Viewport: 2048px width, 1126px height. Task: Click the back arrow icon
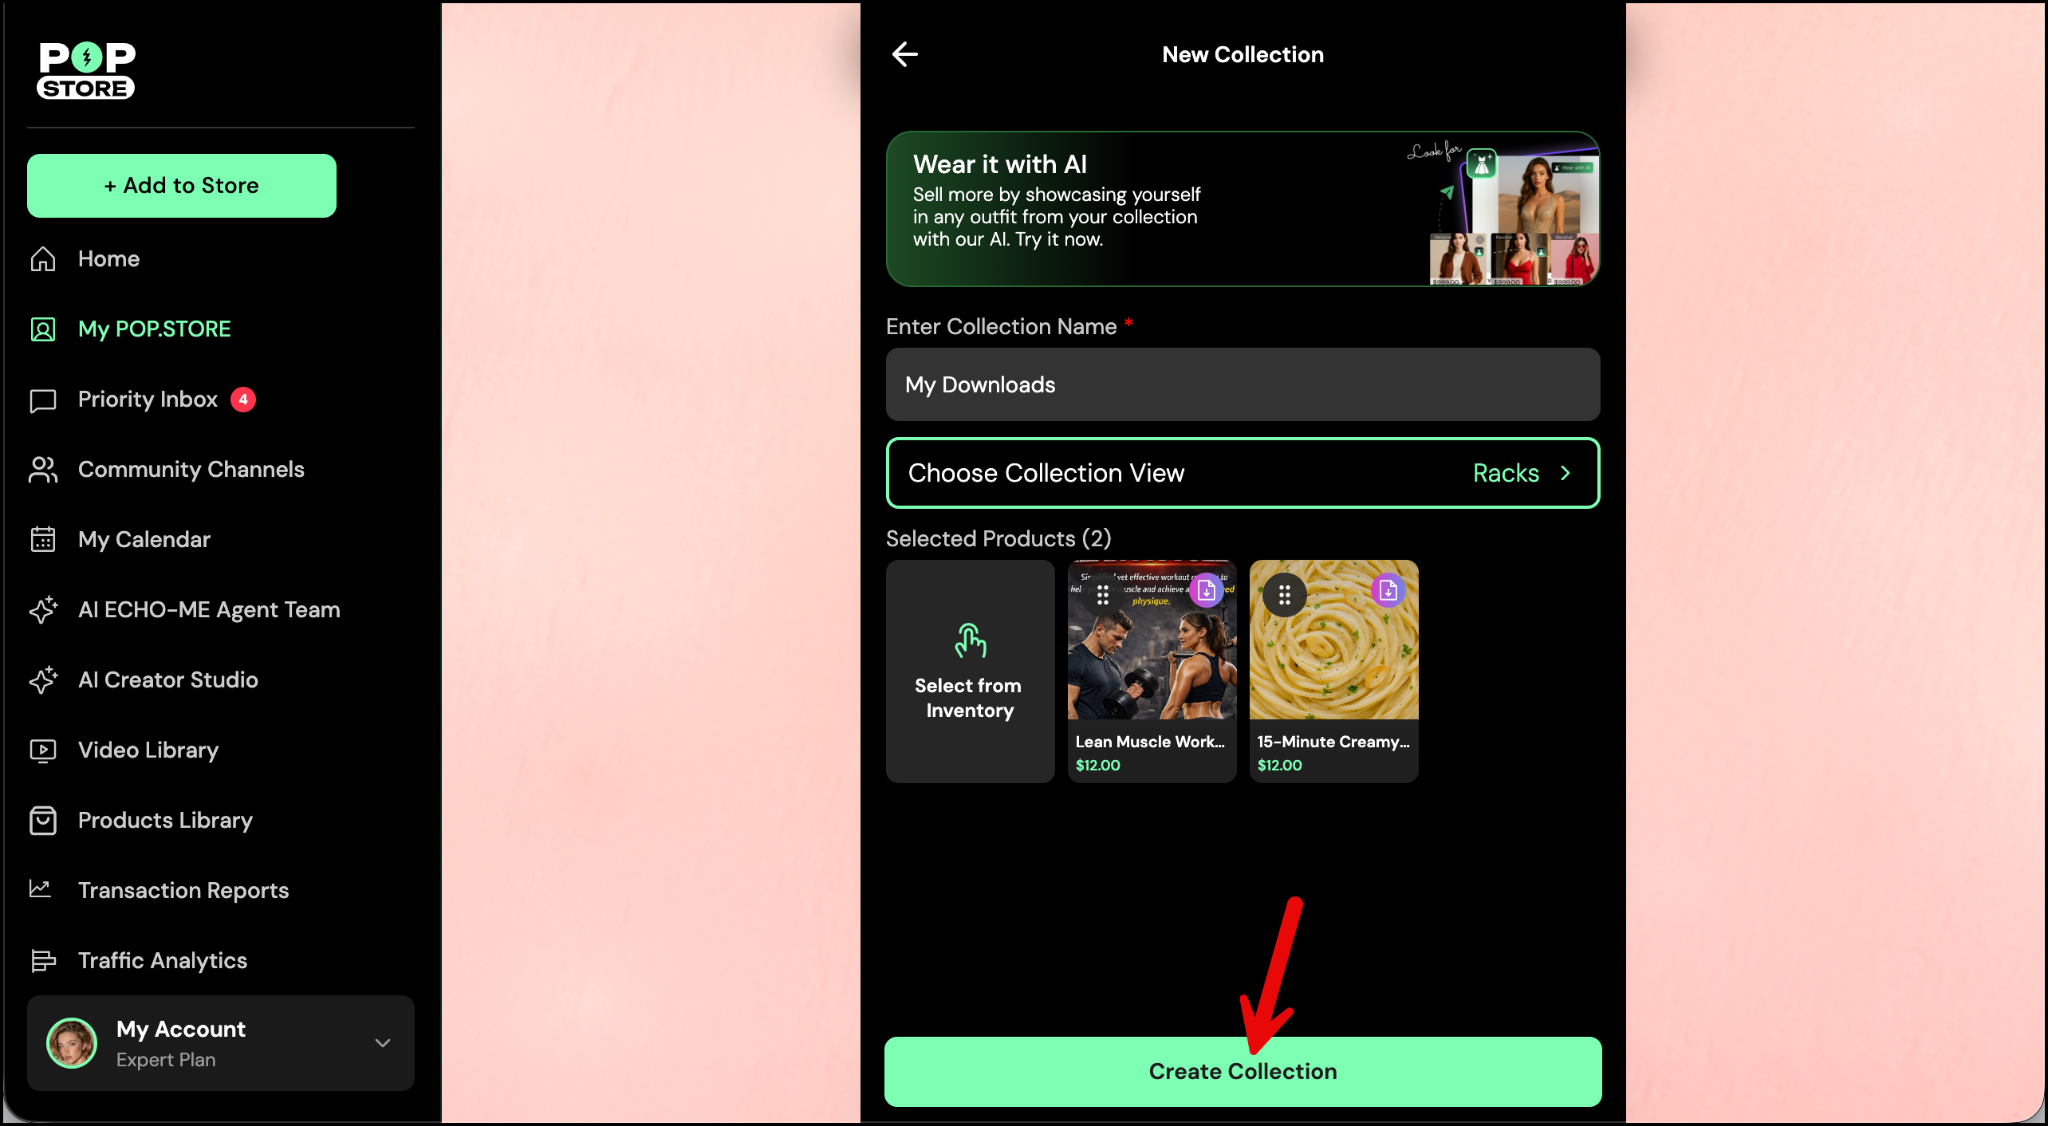click(905, 54)
